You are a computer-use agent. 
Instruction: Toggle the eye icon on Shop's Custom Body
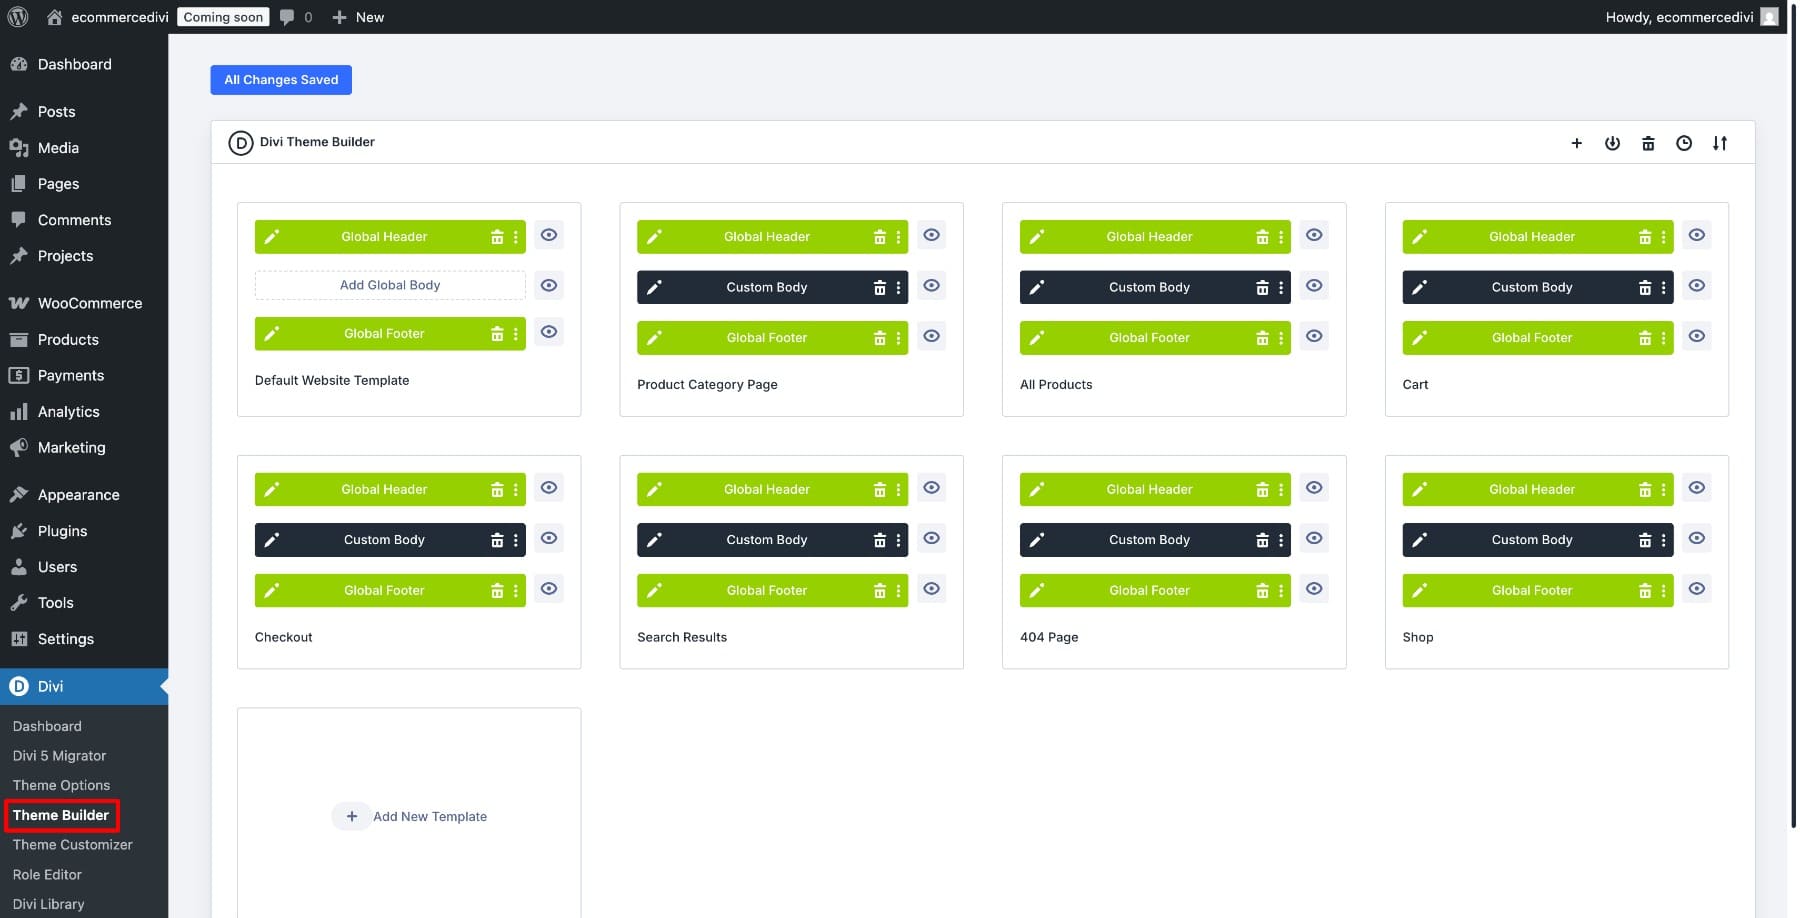pyautogui.click(x=1696, y=538)
